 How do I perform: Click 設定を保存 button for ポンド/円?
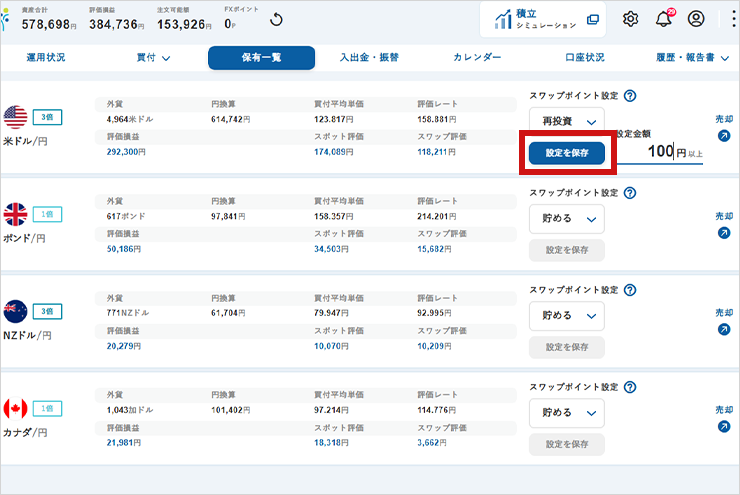(567, 250)
